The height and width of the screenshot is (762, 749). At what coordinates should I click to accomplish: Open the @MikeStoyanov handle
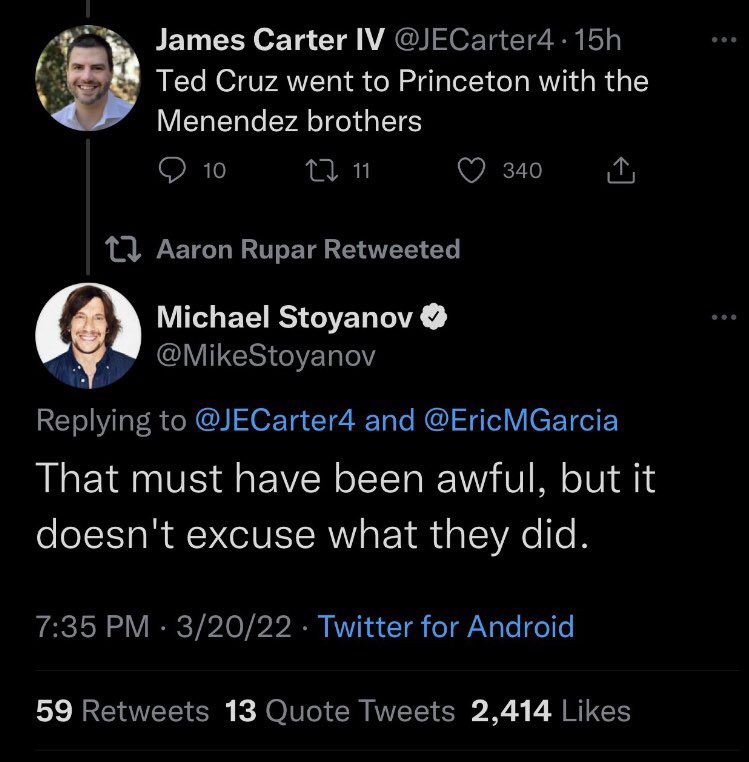[x=266, y=355]
